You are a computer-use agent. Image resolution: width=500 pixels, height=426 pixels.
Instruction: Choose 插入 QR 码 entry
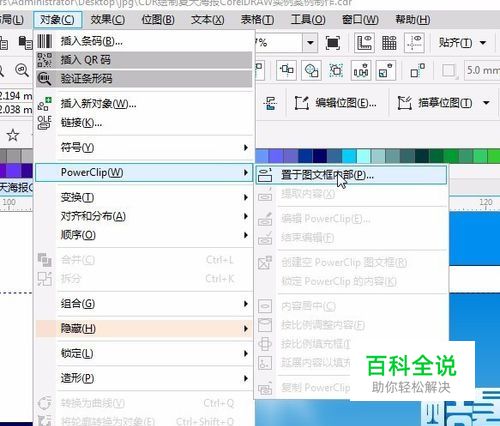point(144,60)
